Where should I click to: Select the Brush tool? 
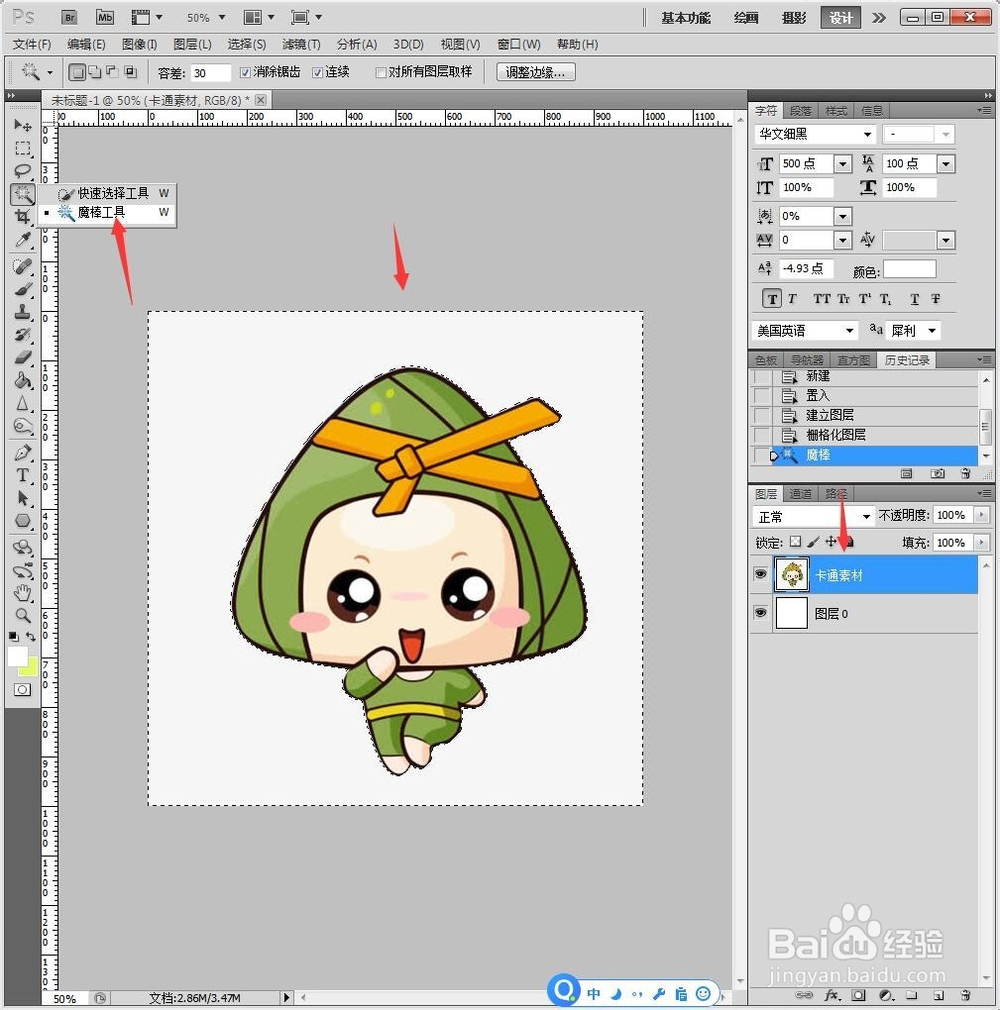point(23,289)
